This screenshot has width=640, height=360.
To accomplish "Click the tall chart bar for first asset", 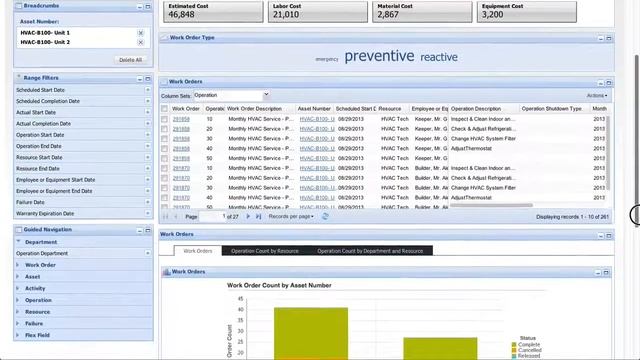I will point(311,333).
